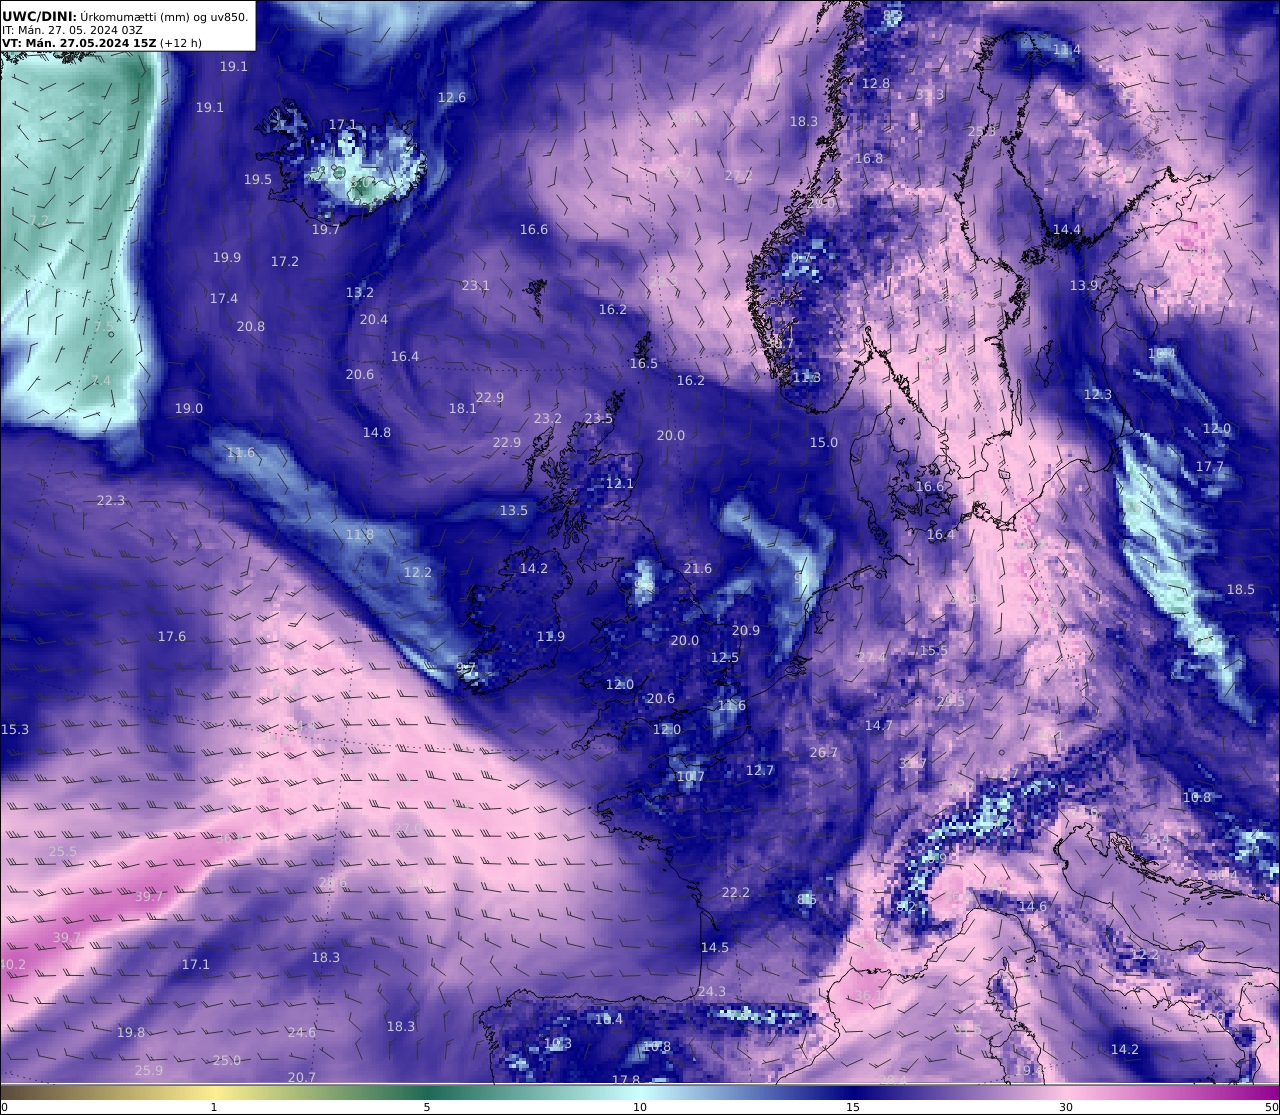Click the 15.3 value at the left edge
The width and height of the screenshot is (1280, 1115).
pos(15,729)
